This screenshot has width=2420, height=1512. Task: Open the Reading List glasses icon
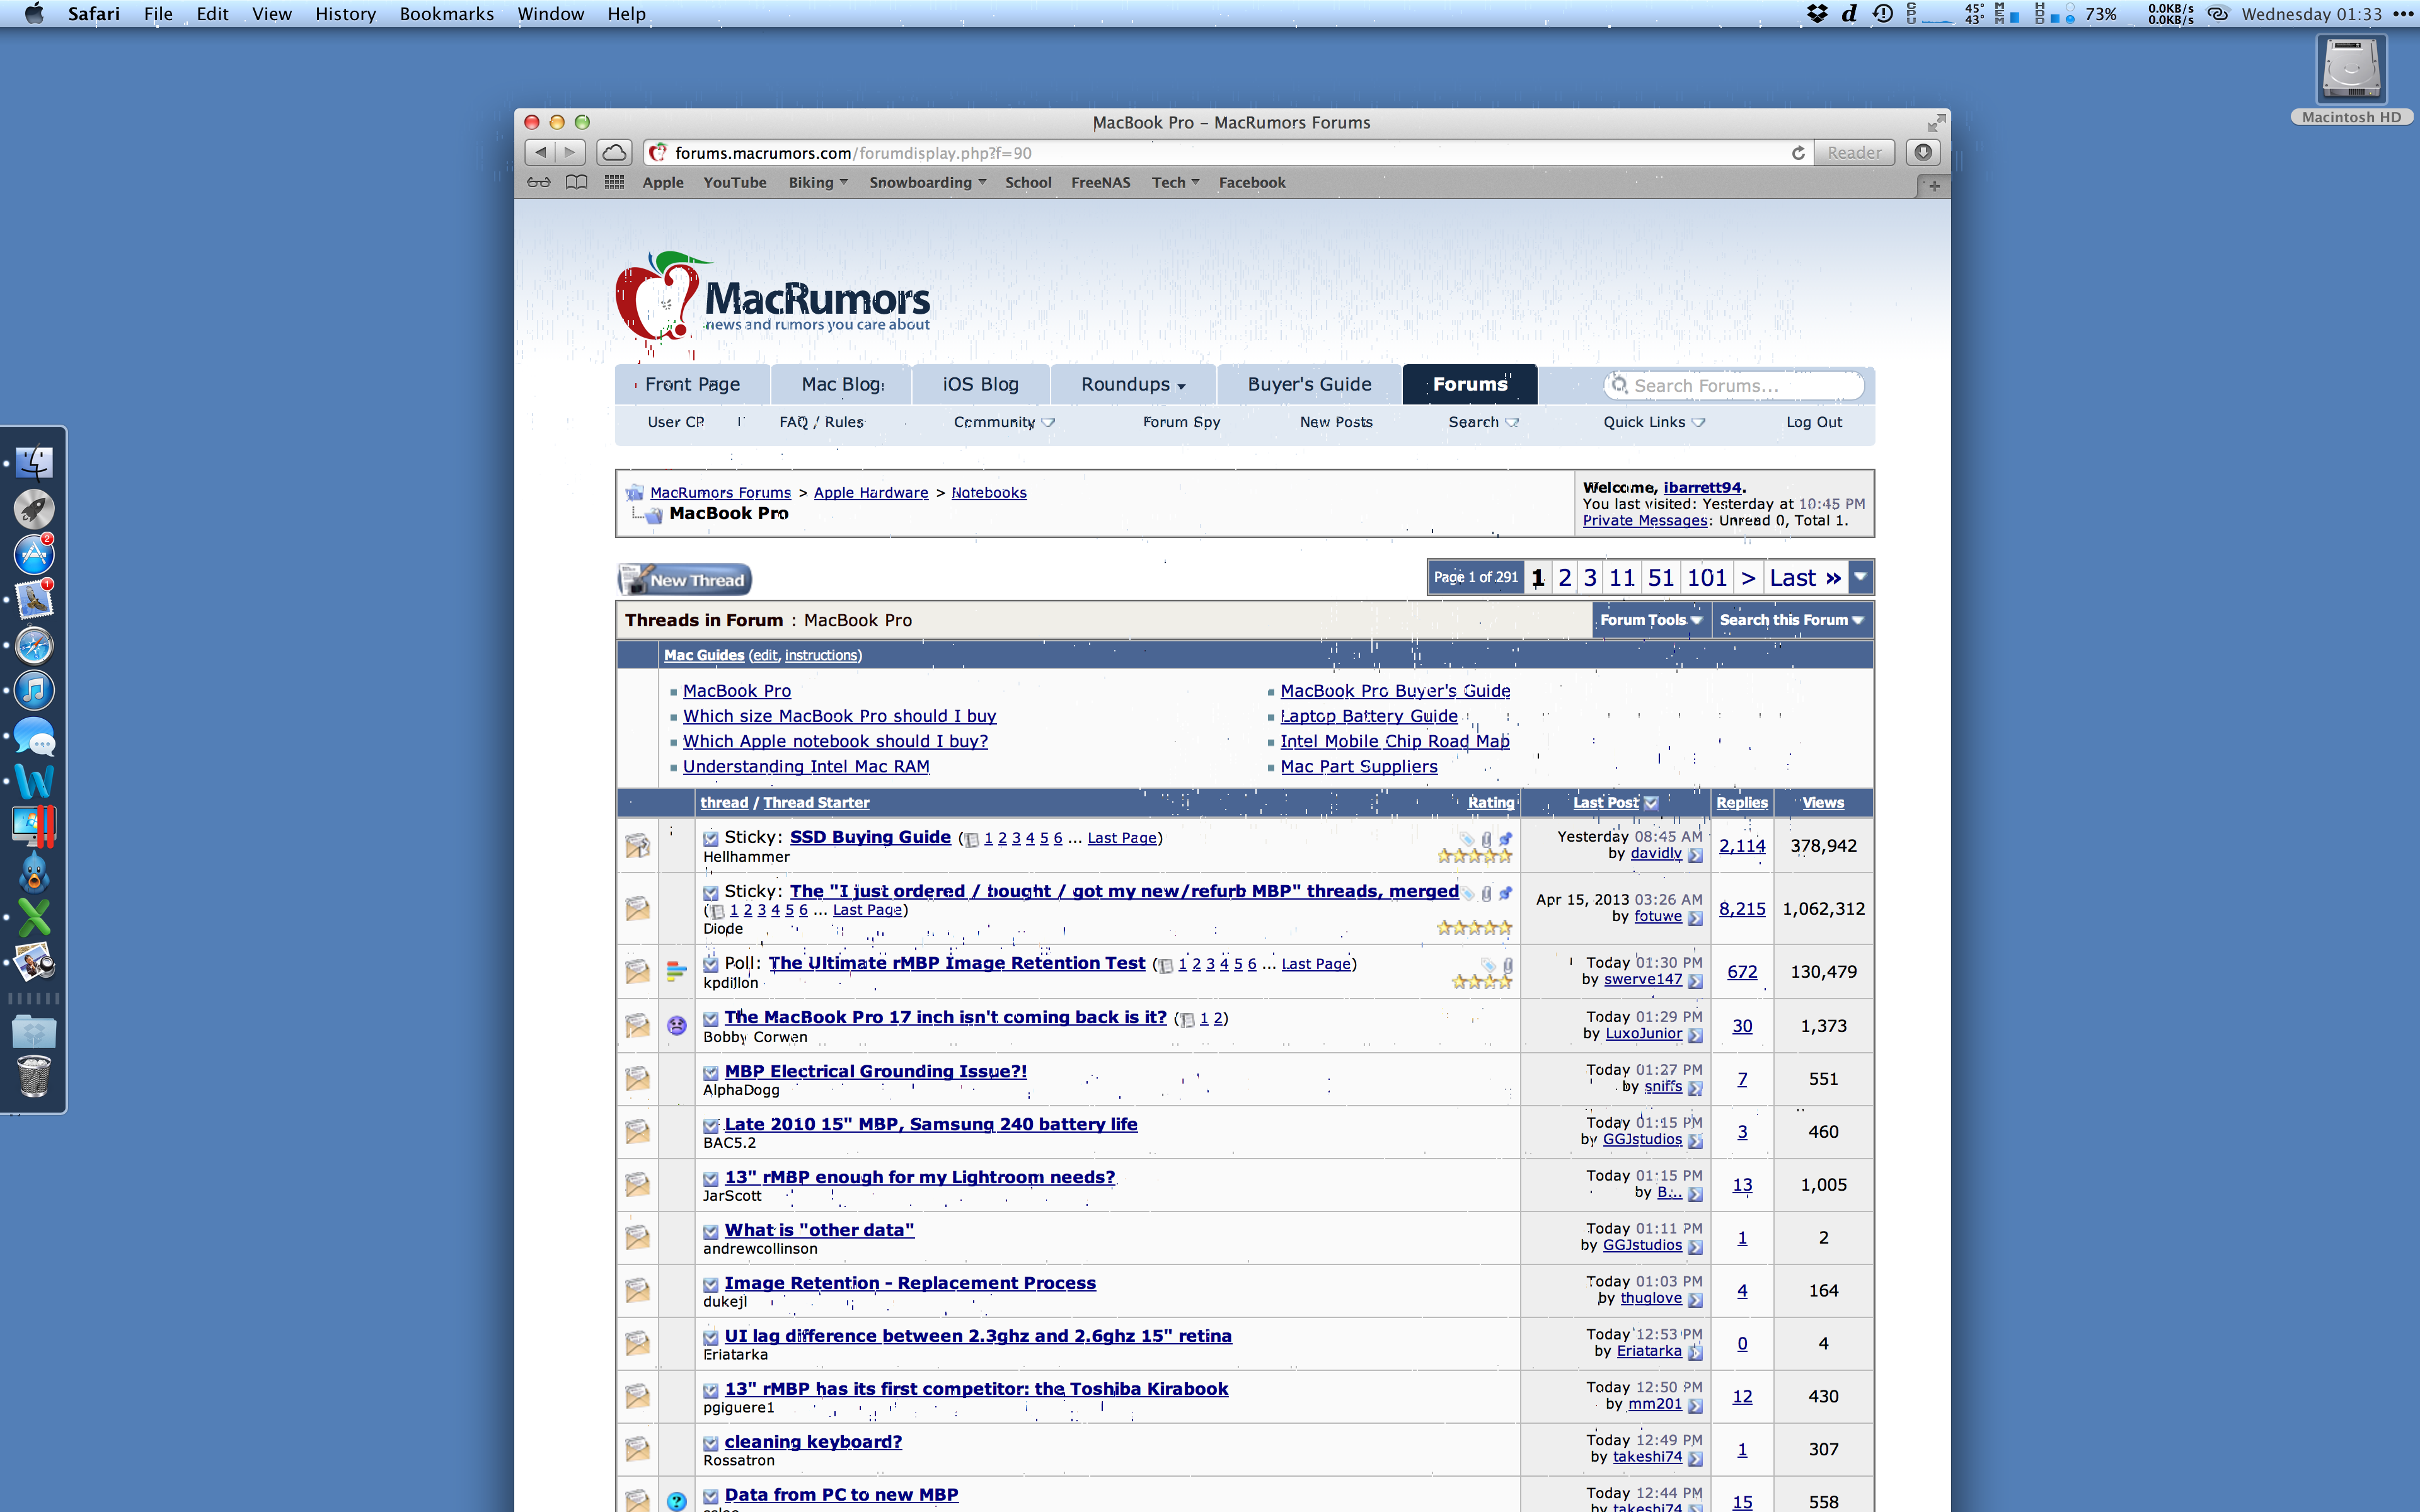coord(539,182)
